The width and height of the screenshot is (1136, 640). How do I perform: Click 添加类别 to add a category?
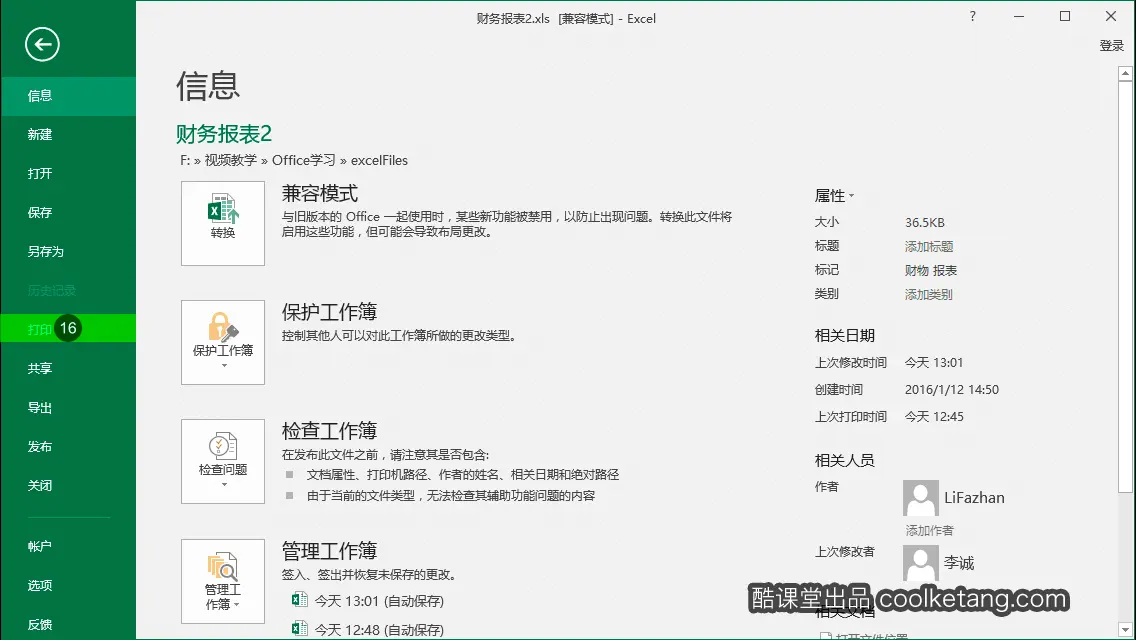point(928,294)
